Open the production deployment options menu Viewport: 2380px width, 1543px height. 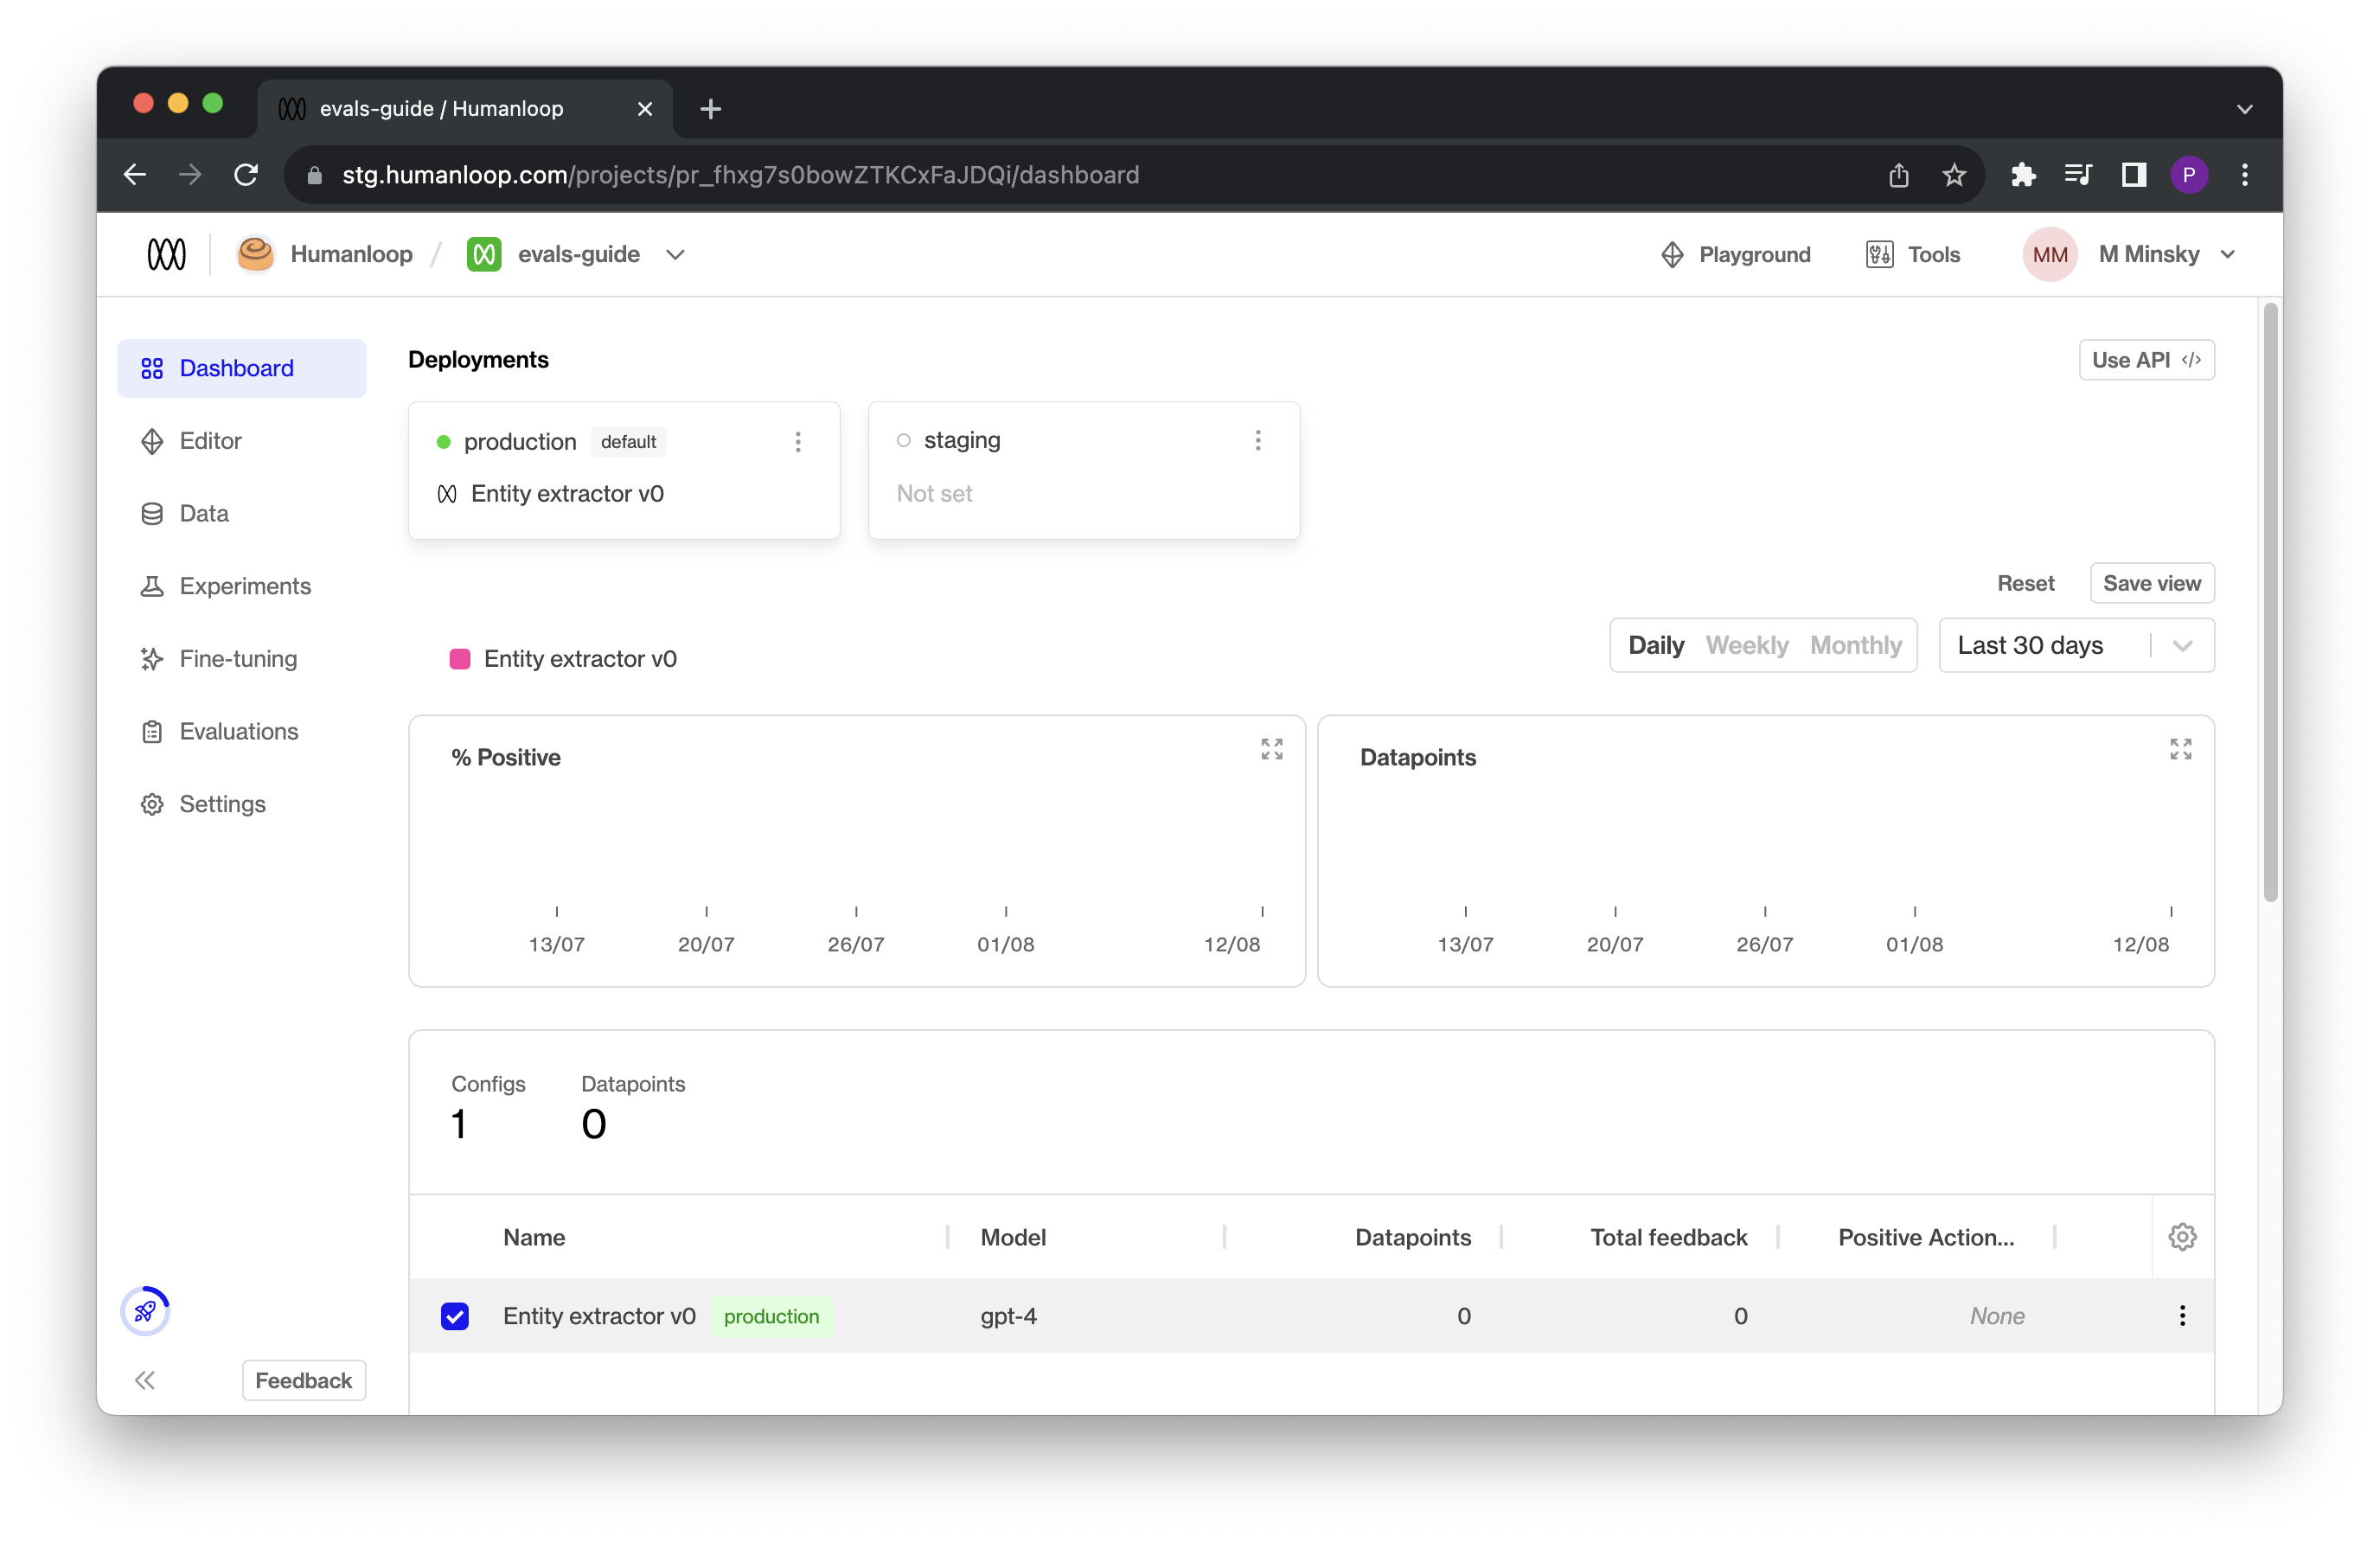click(x=798, y=441)
